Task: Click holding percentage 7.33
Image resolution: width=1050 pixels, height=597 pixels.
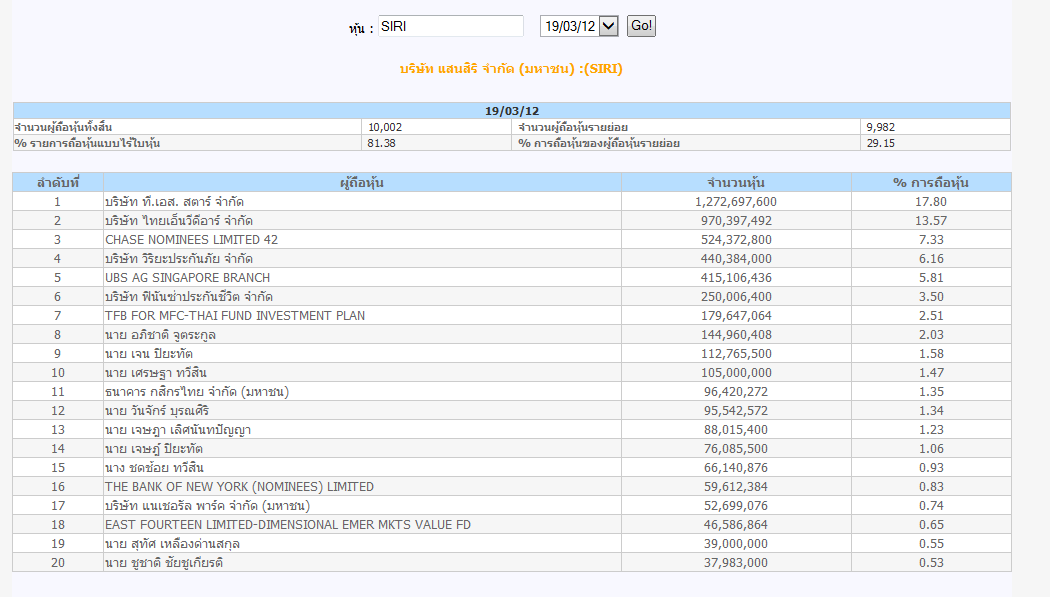Action: click(x=931, y=240)
